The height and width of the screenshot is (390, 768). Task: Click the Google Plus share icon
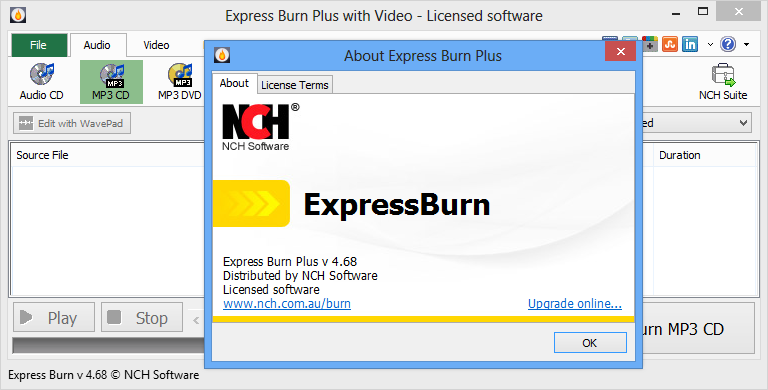[649, 44]
